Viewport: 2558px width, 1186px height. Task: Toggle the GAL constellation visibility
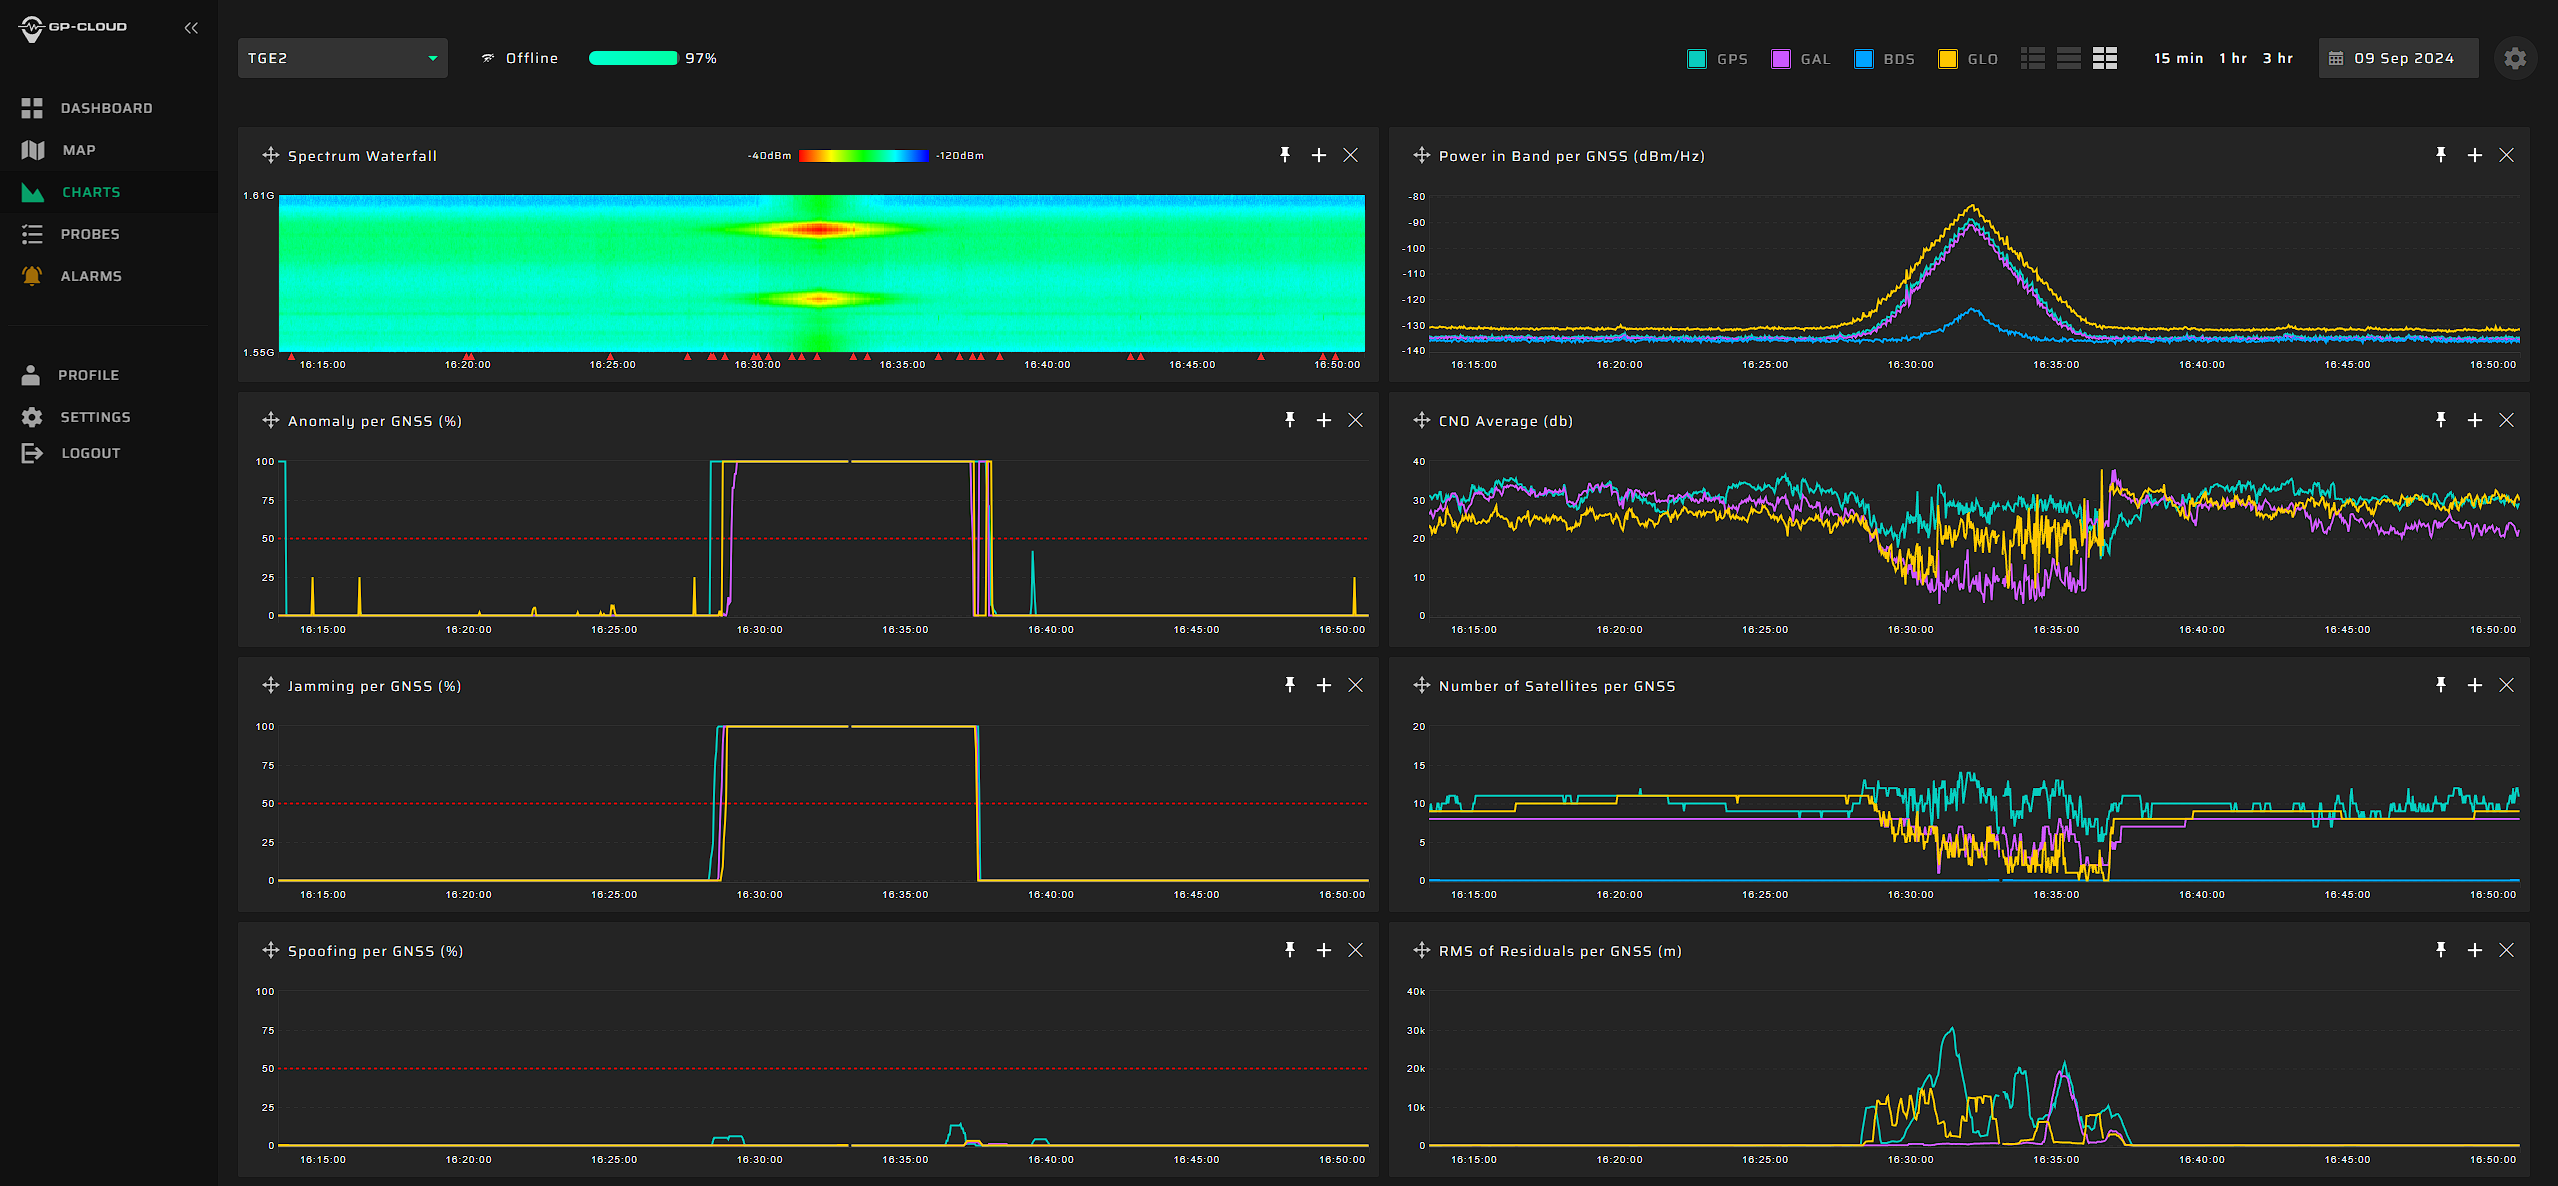coord(1779,58)
